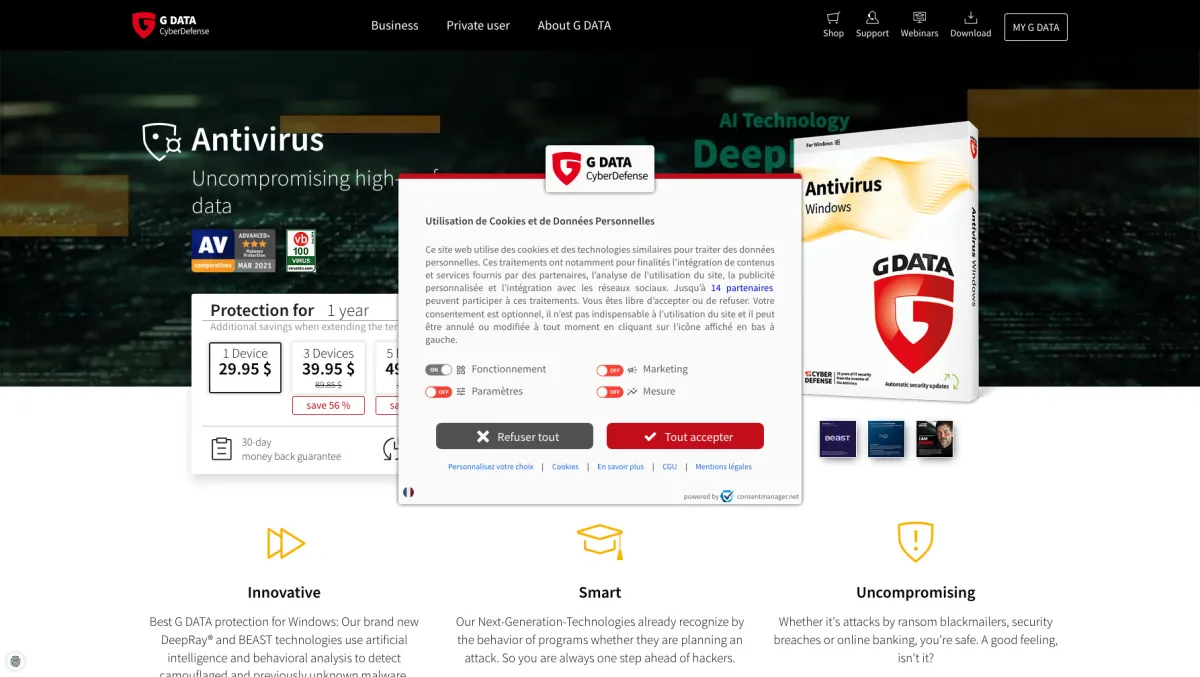The image size is (1200, 677).
Task: Open the 14 partenaires link
Action: point(742,288)
